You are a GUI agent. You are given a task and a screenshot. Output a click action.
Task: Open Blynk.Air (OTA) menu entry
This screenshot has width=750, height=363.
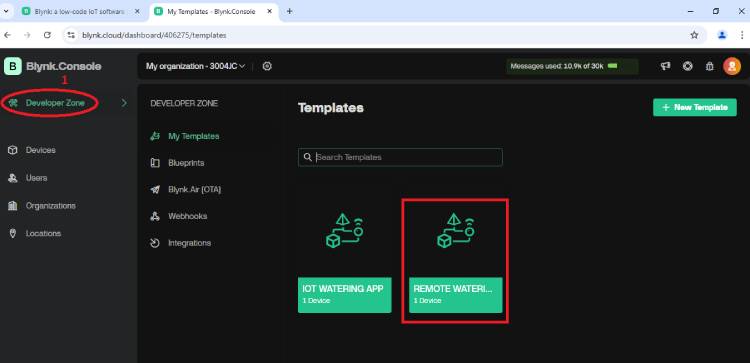coord(194,190)
